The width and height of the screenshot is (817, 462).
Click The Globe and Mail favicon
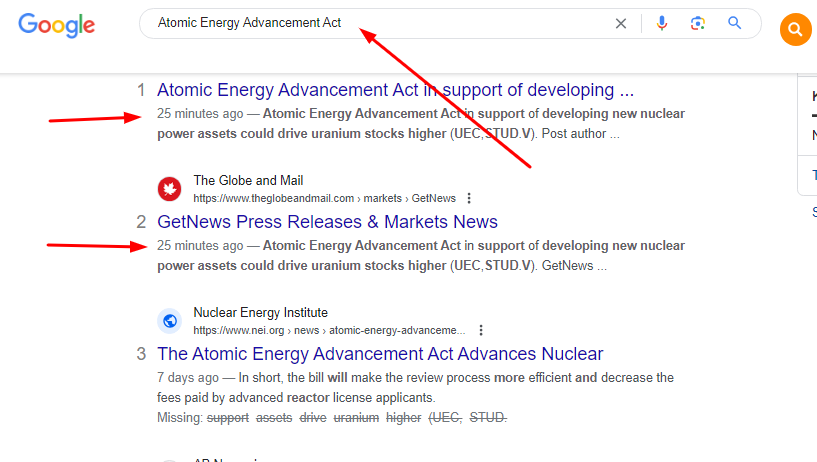pyautogui.click(x=169, y=189)
